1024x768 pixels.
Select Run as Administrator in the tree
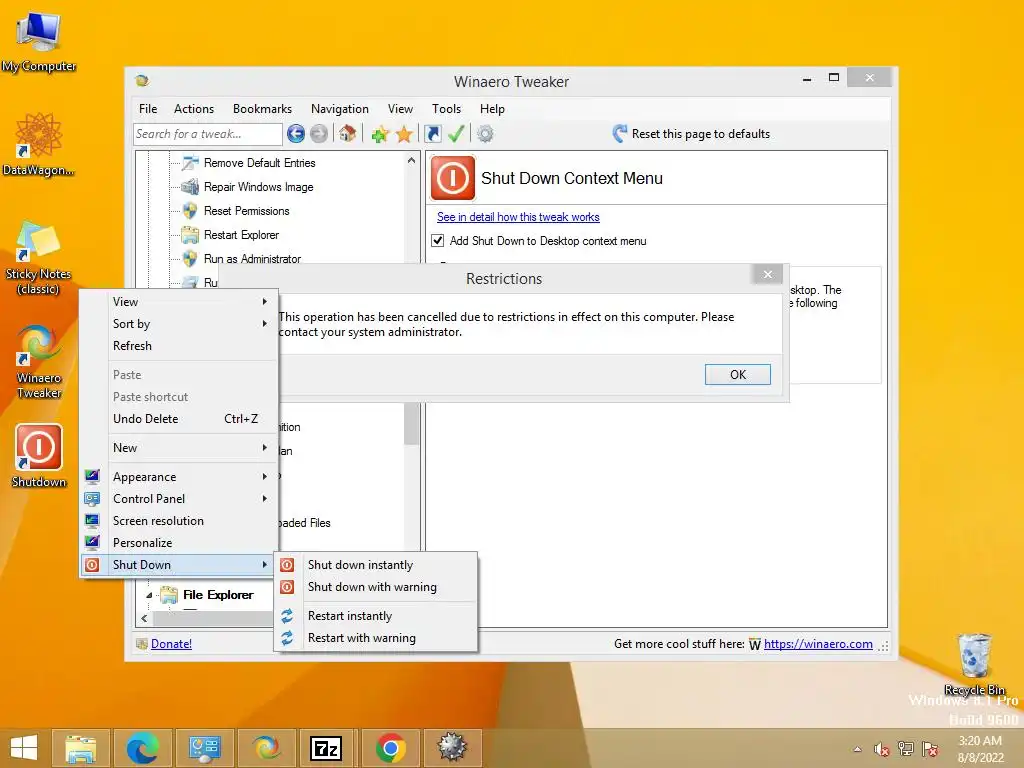[x=252, y=259]
